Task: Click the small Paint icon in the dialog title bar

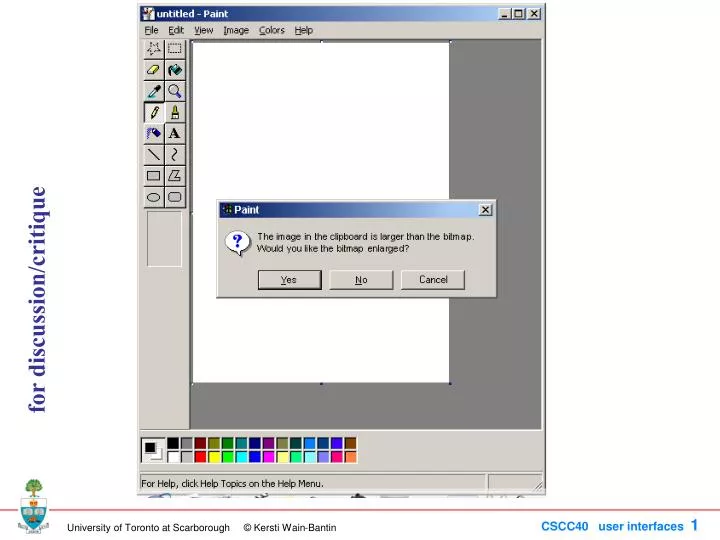Action: point(227,210)
